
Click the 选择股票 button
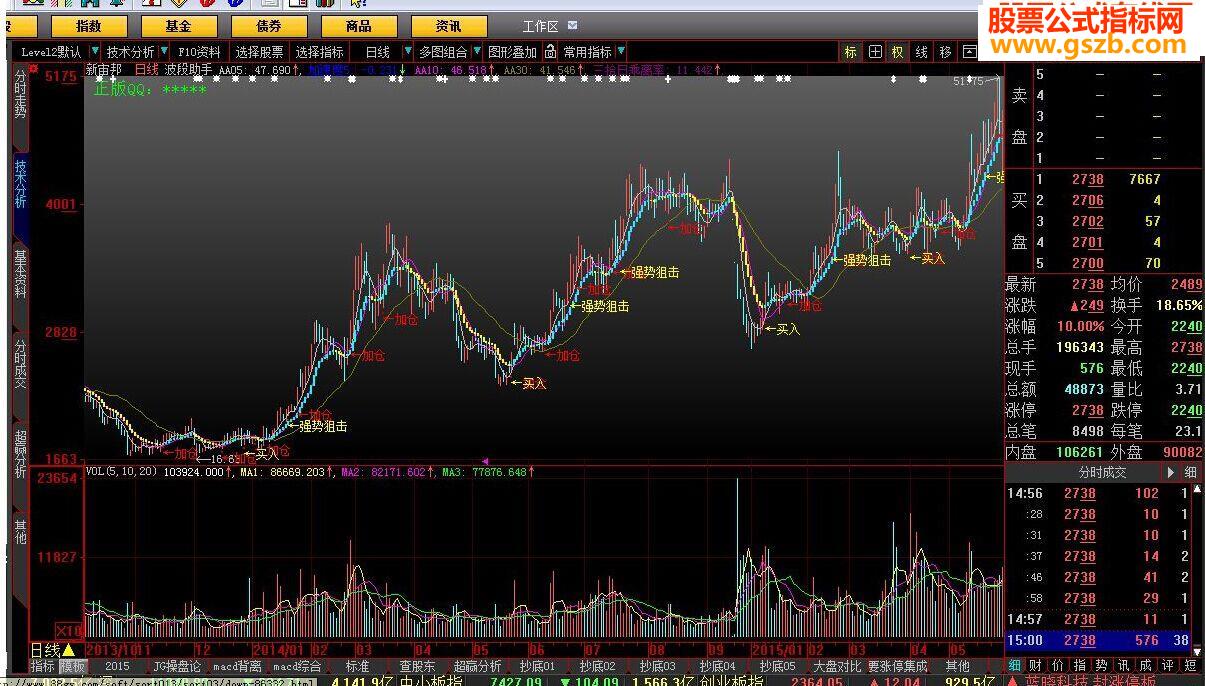(x=260, y=52)
